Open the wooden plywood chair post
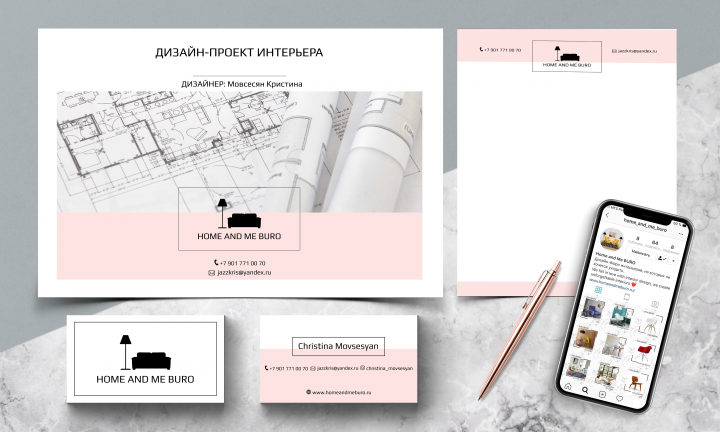 coord(636,383)
